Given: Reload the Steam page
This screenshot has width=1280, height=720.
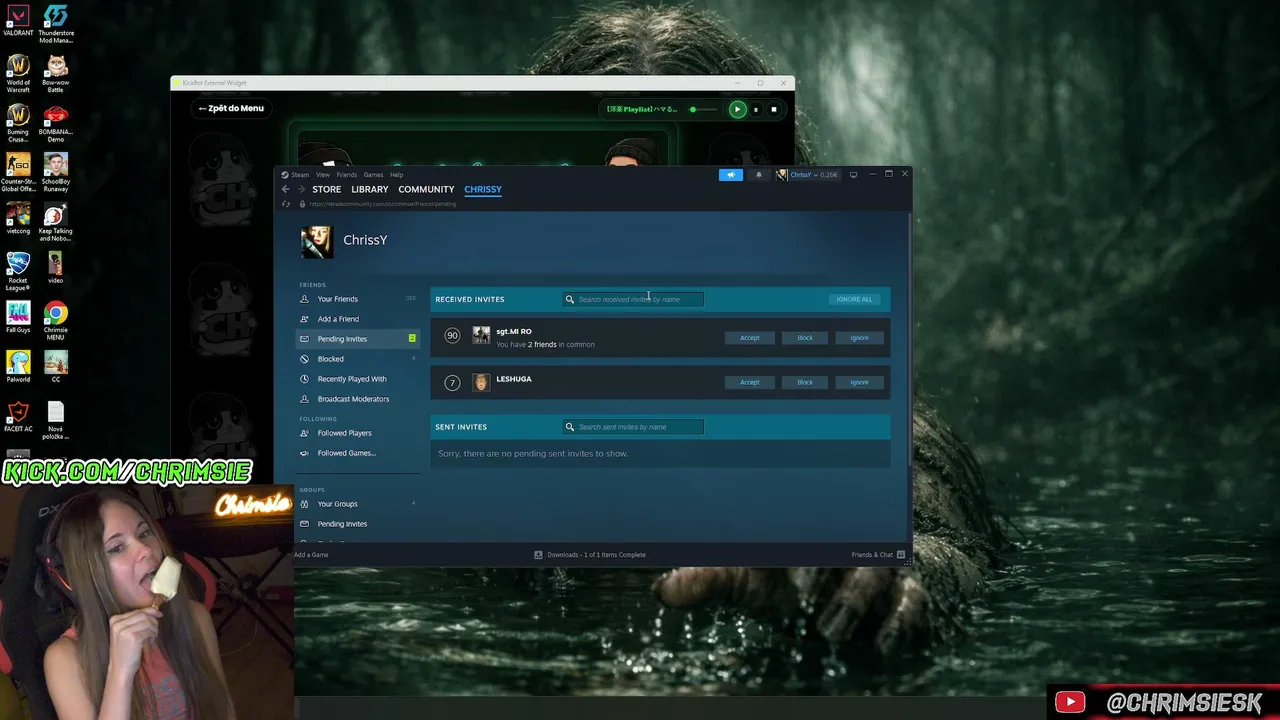Looking at the screenshot, I should click(287, 204).
